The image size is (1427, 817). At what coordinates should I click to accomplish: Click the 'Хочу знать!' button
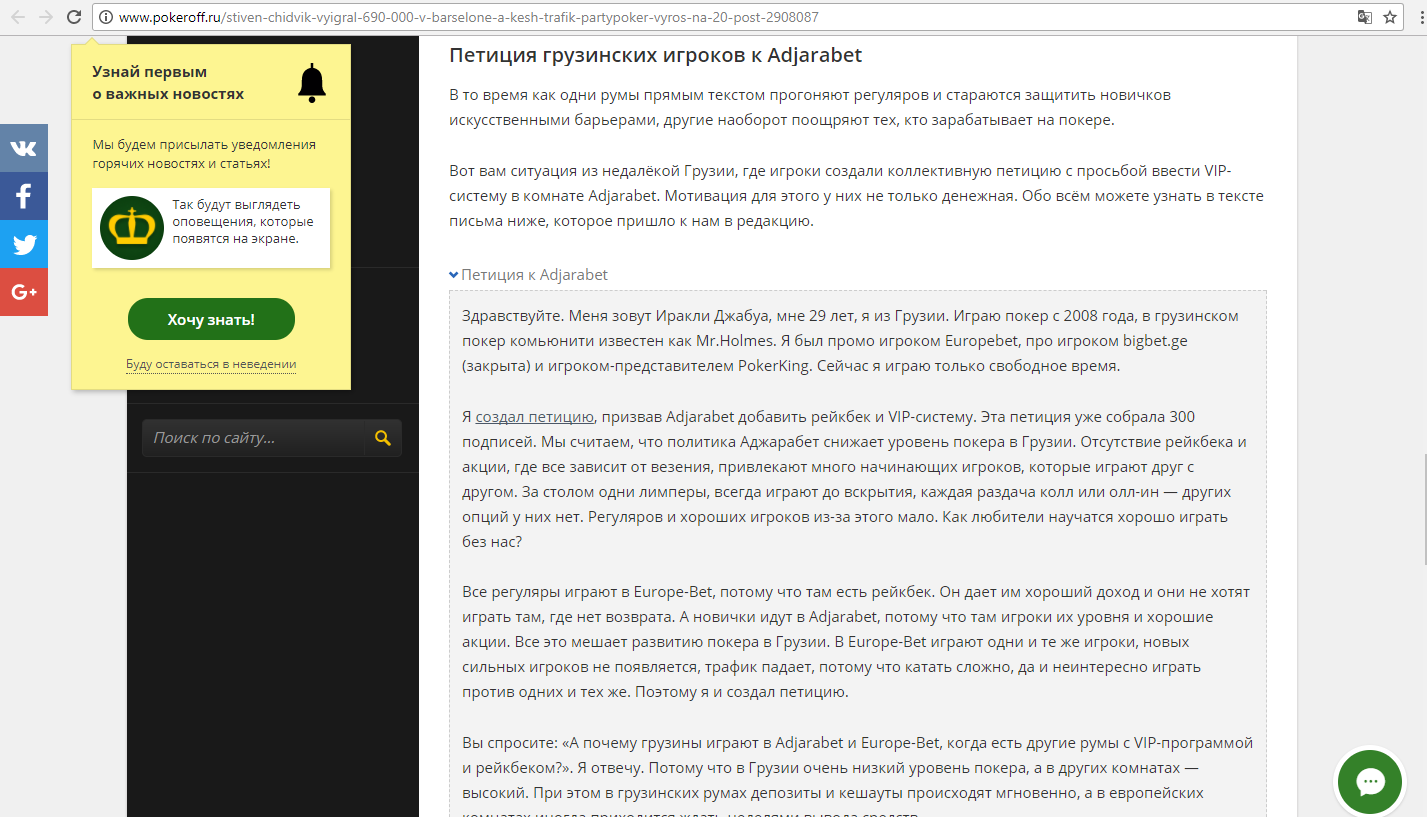[211, 319]
